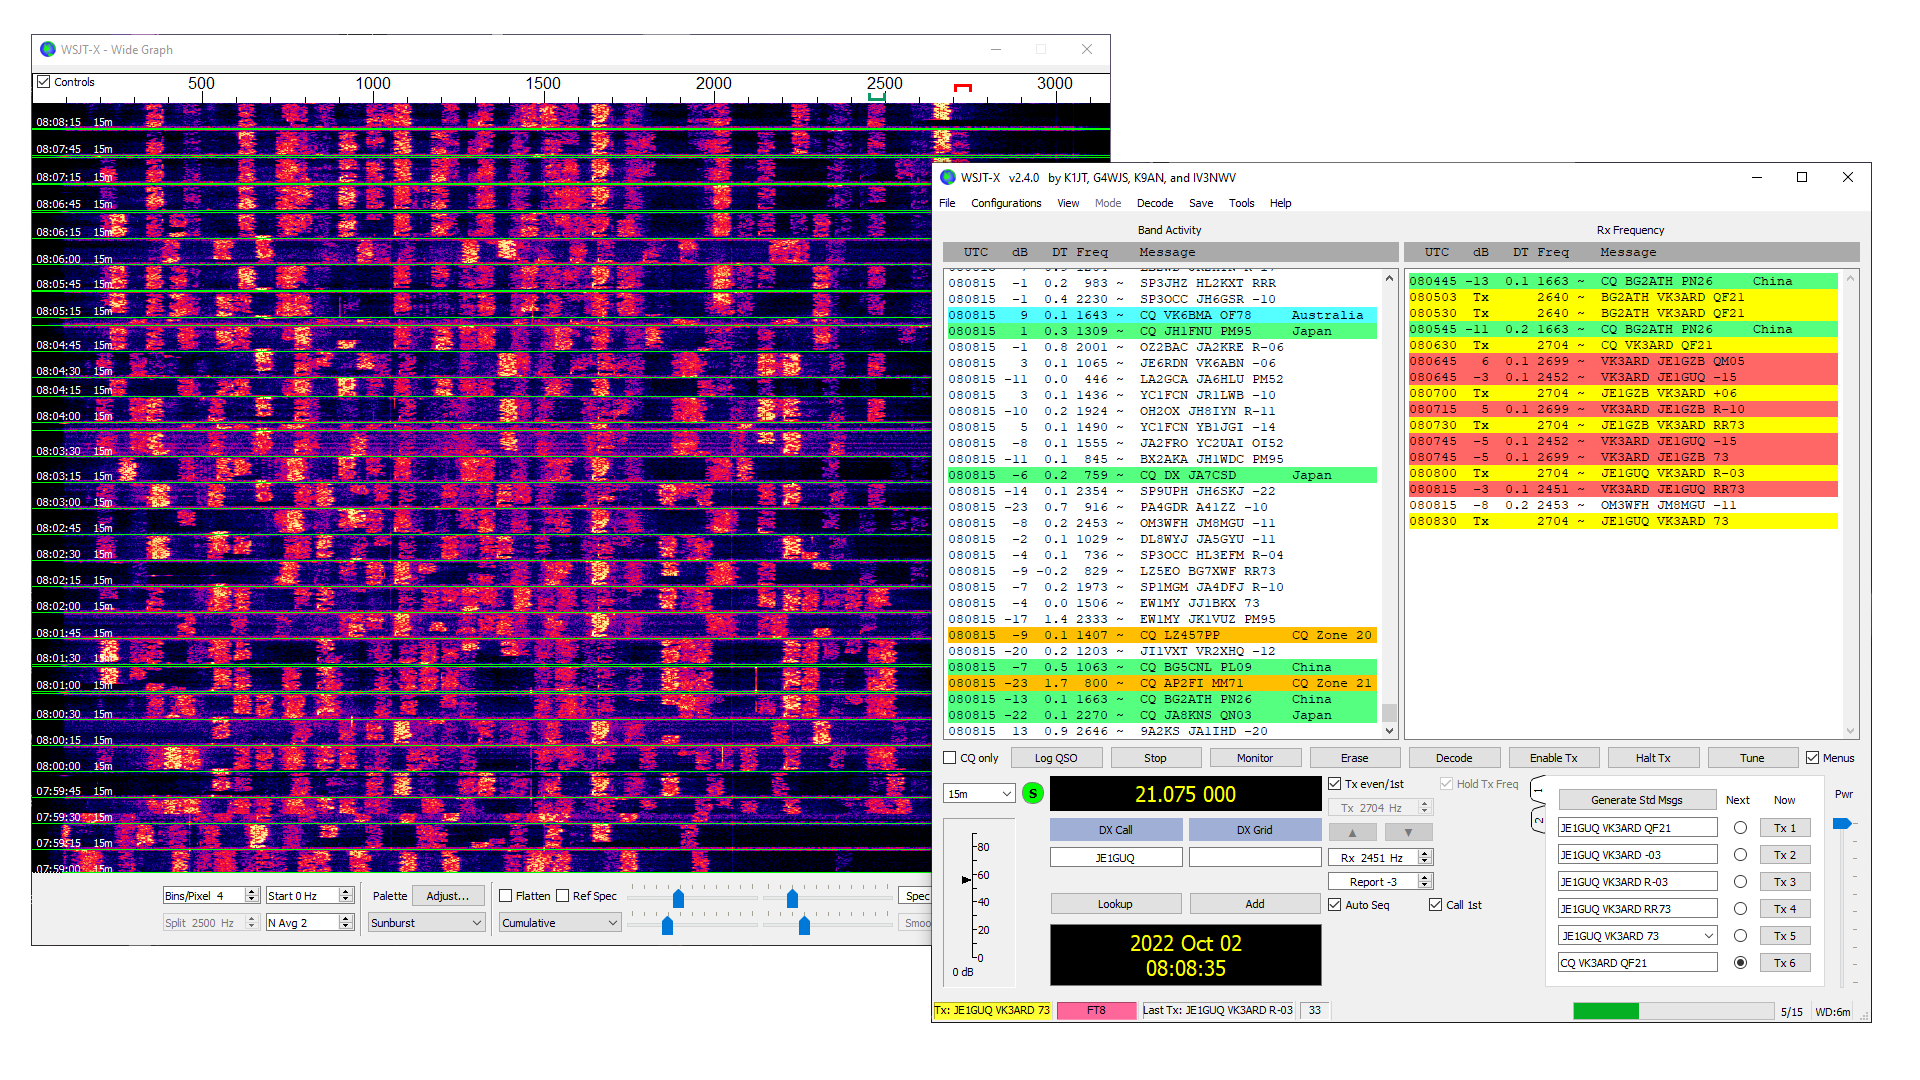The height and width of the screenshot is (1080, 1920).
Task: Uncheck the Tx even/1st checkbox
Action: 1335,784
